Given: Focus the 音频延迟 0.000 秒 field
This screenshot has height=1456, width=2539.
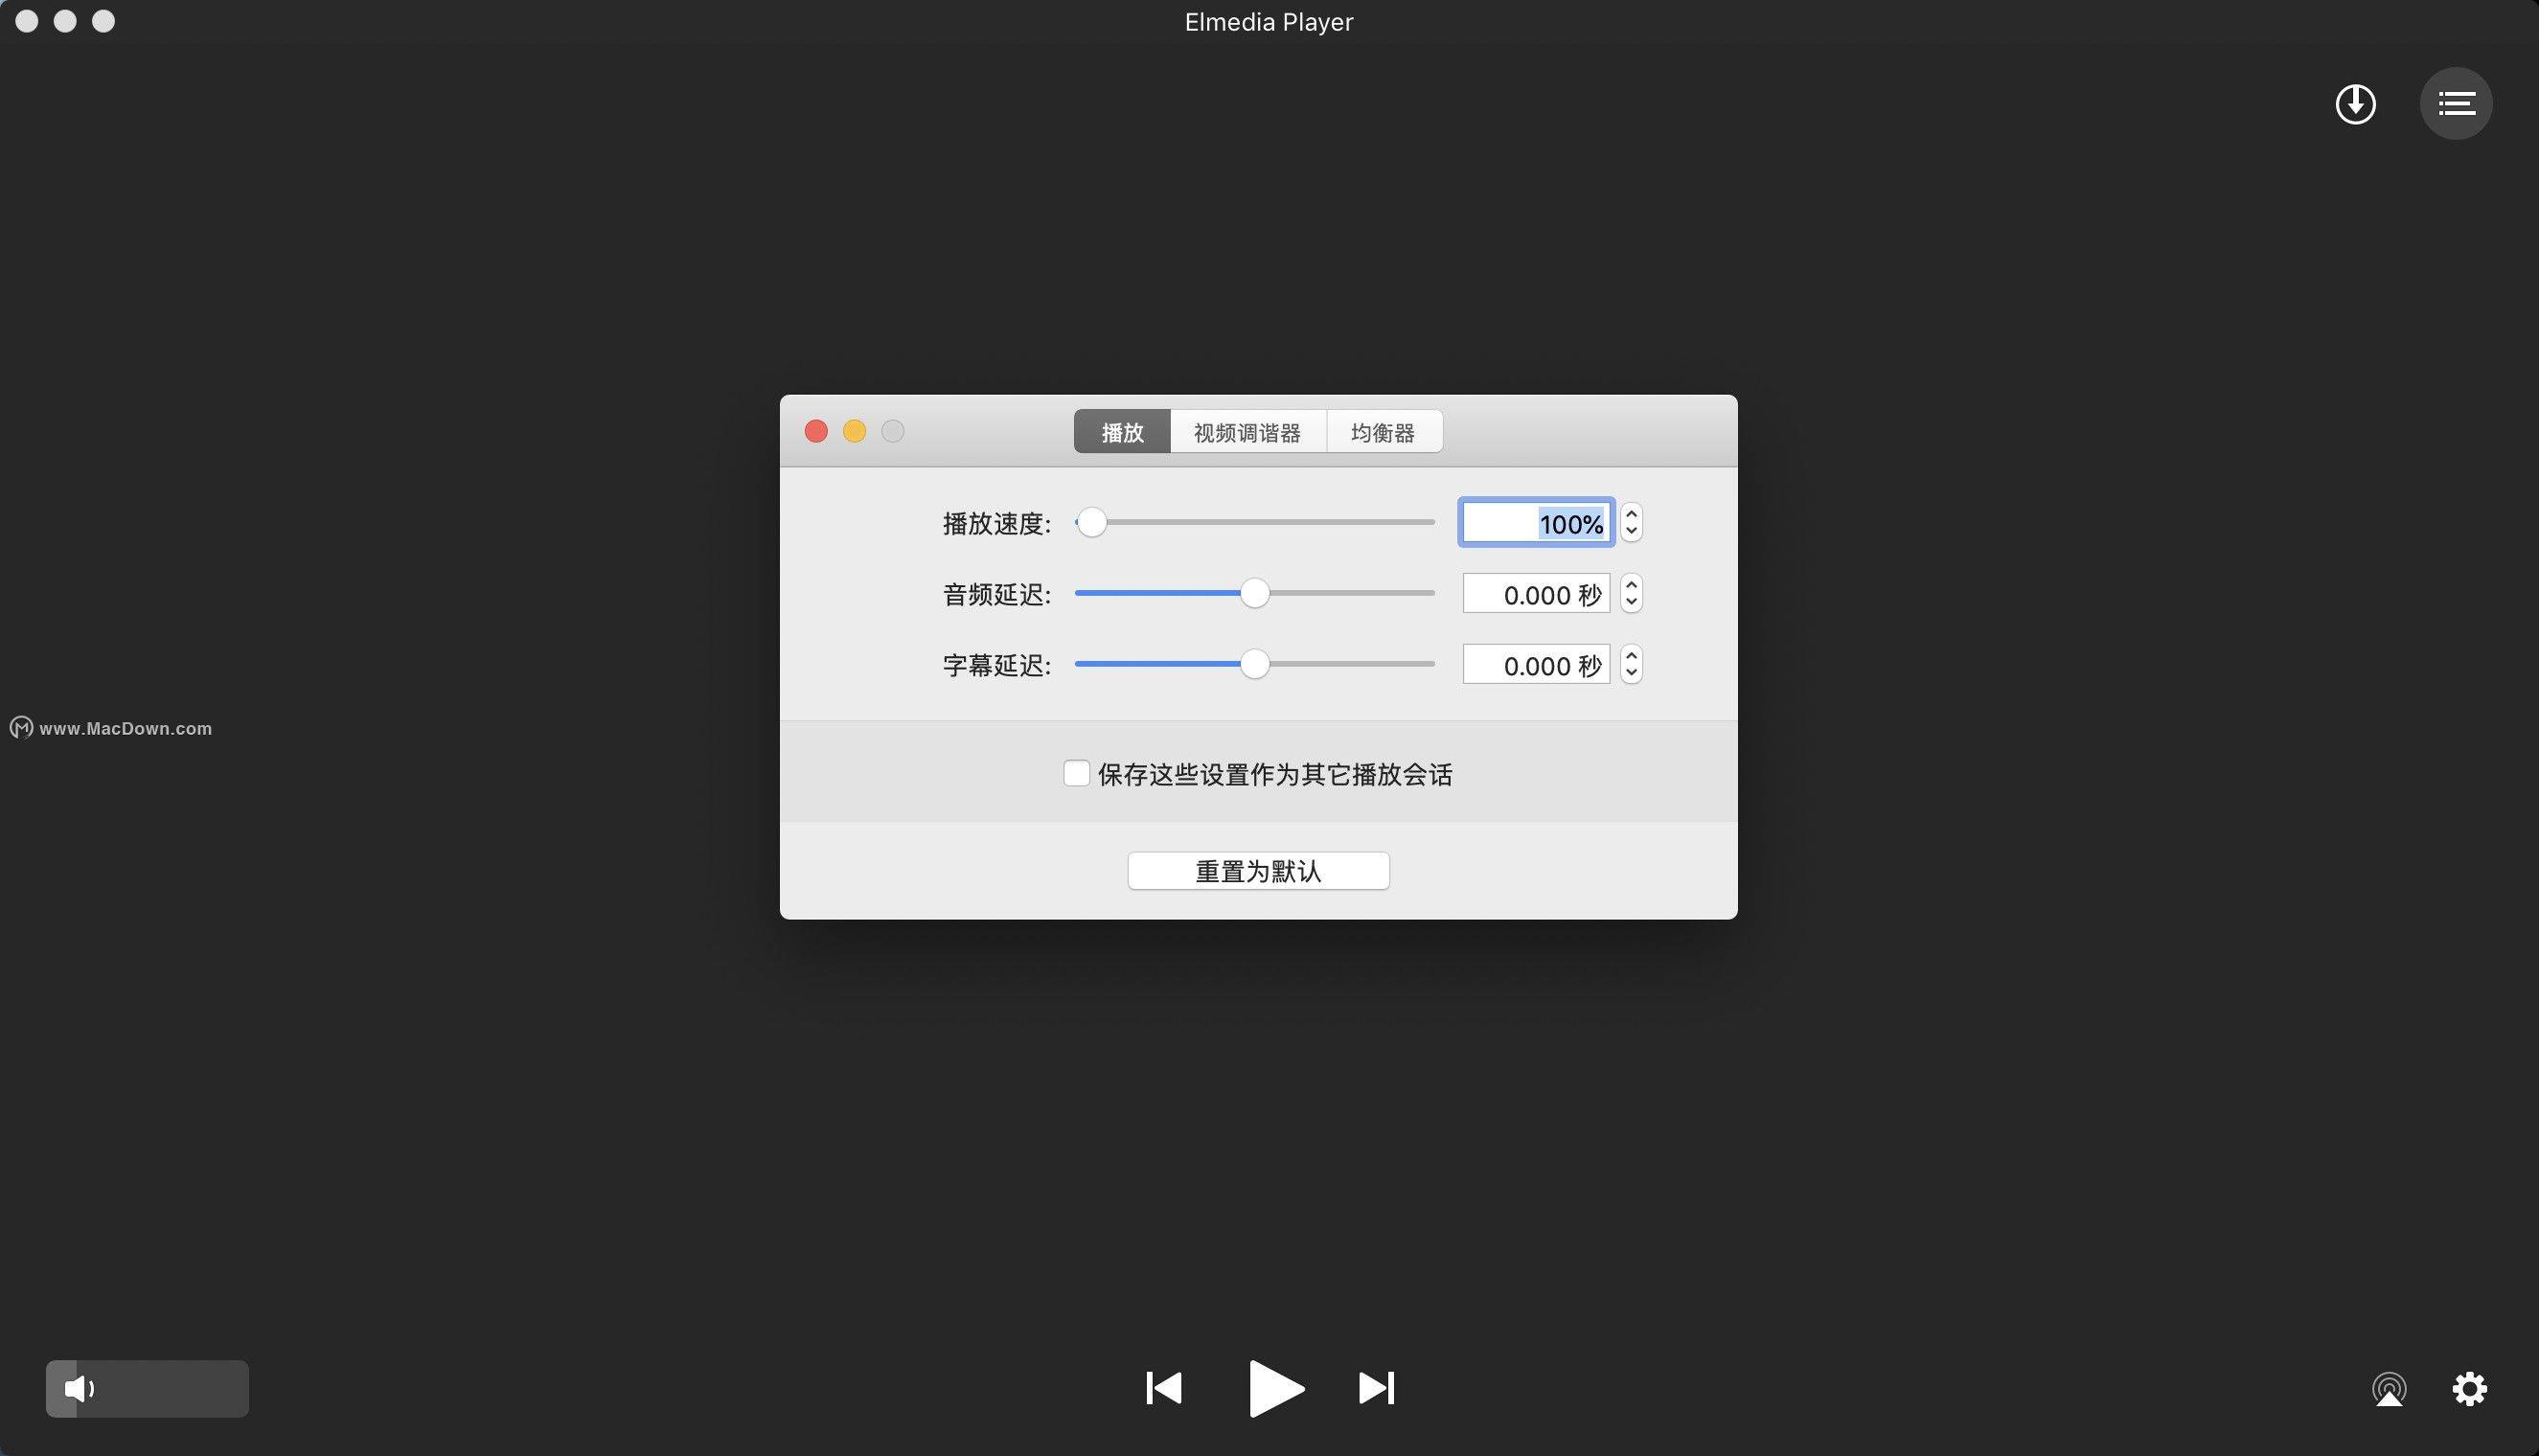Looking at the screenshot, I should click(x=1536, y=594).
